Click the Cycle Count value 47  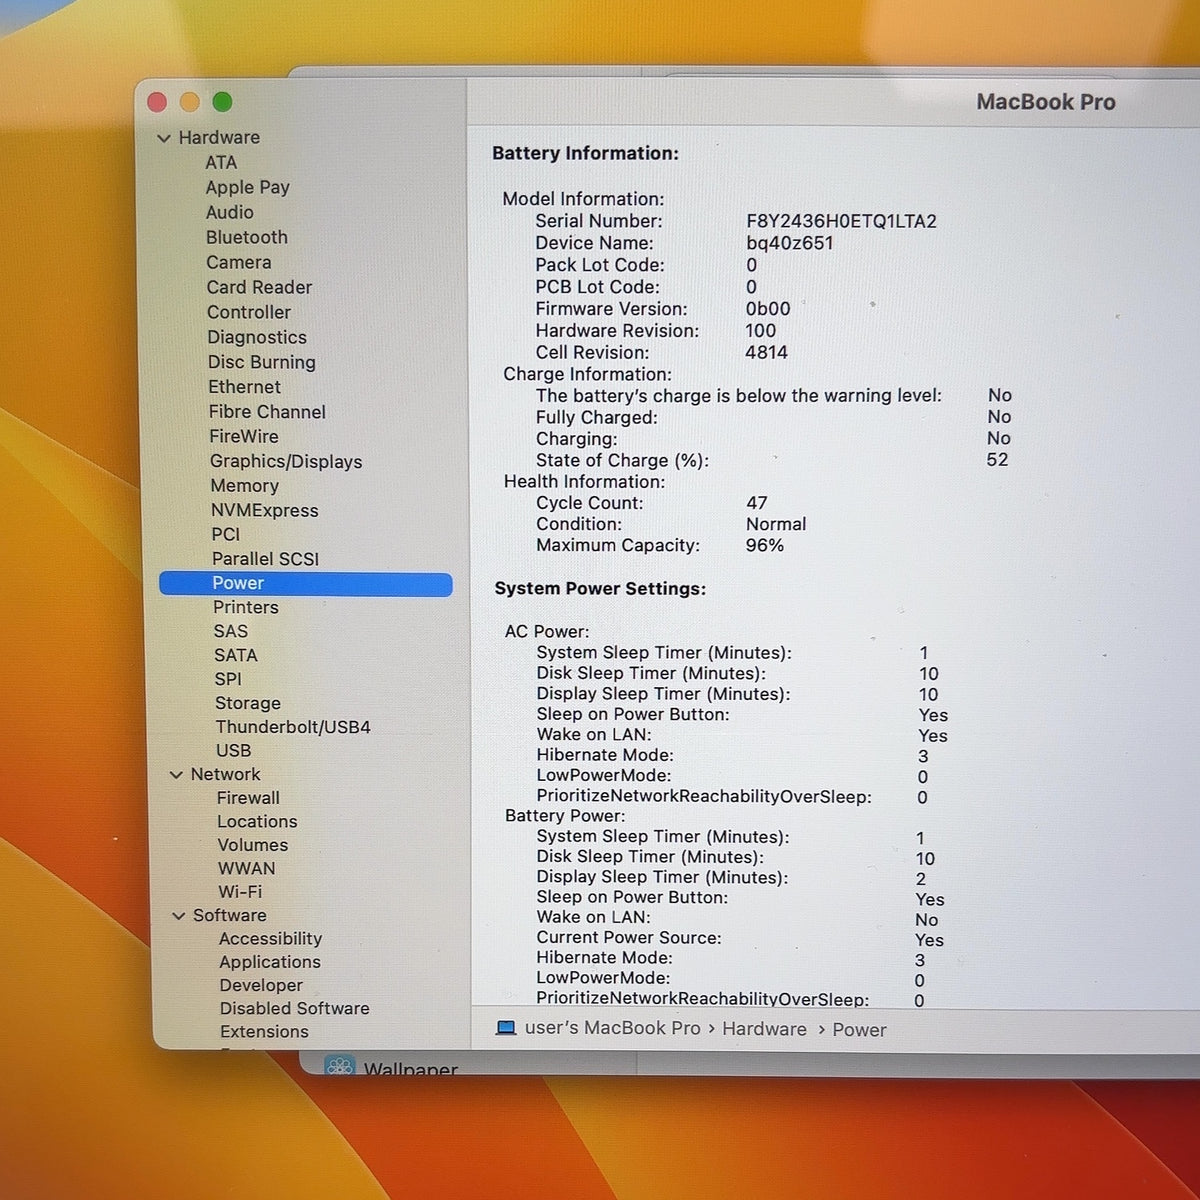point(757,503)
